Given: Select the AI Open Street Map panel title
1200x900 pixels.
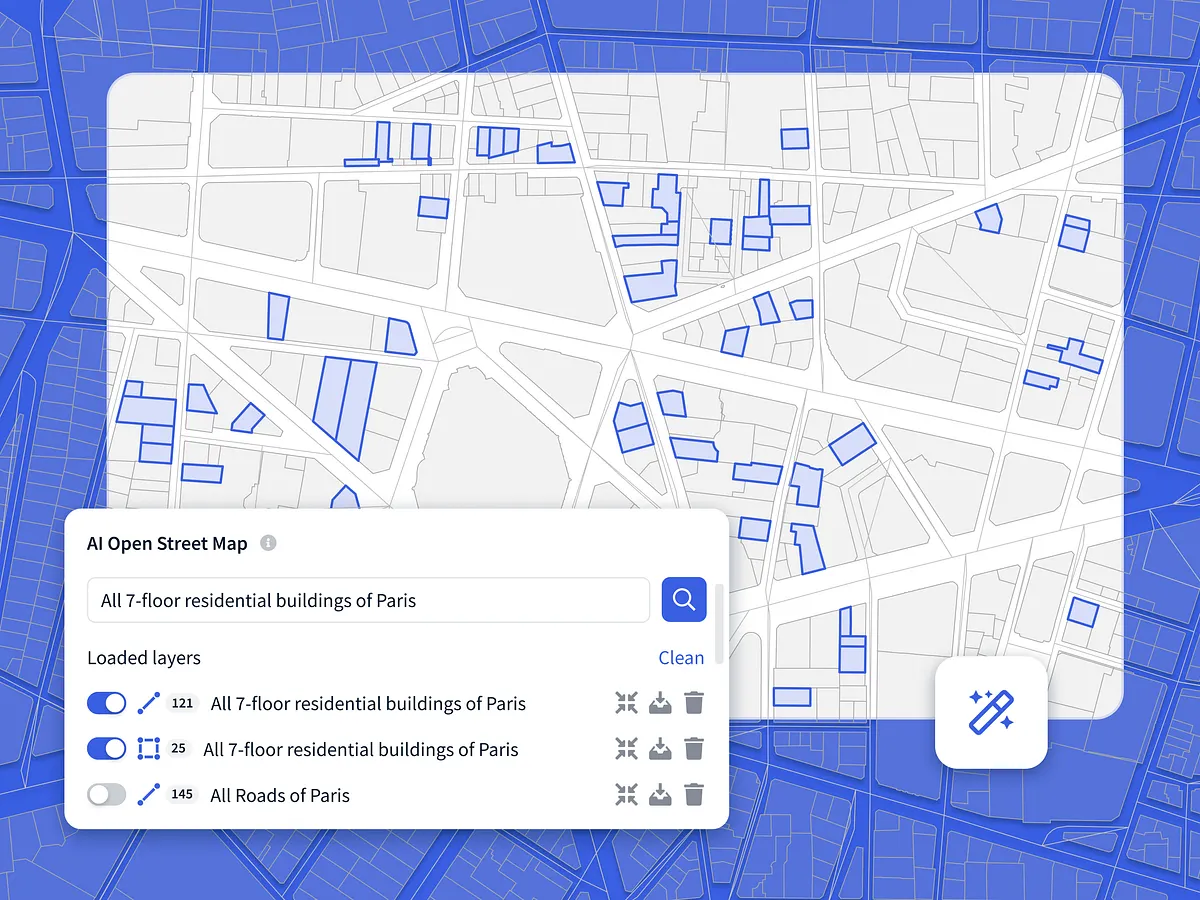Looking at the screenshot, I should click(167, 543).
